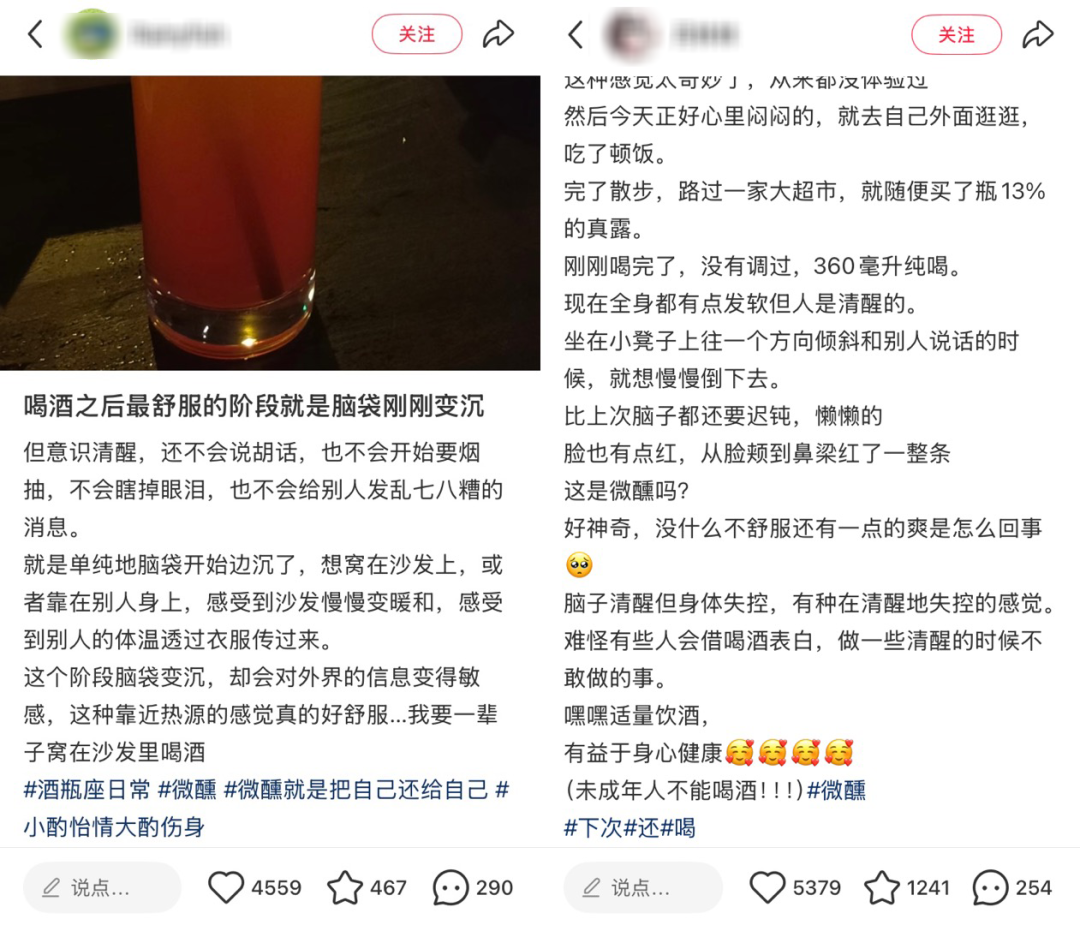Go back from the left post

coord(35,34)
